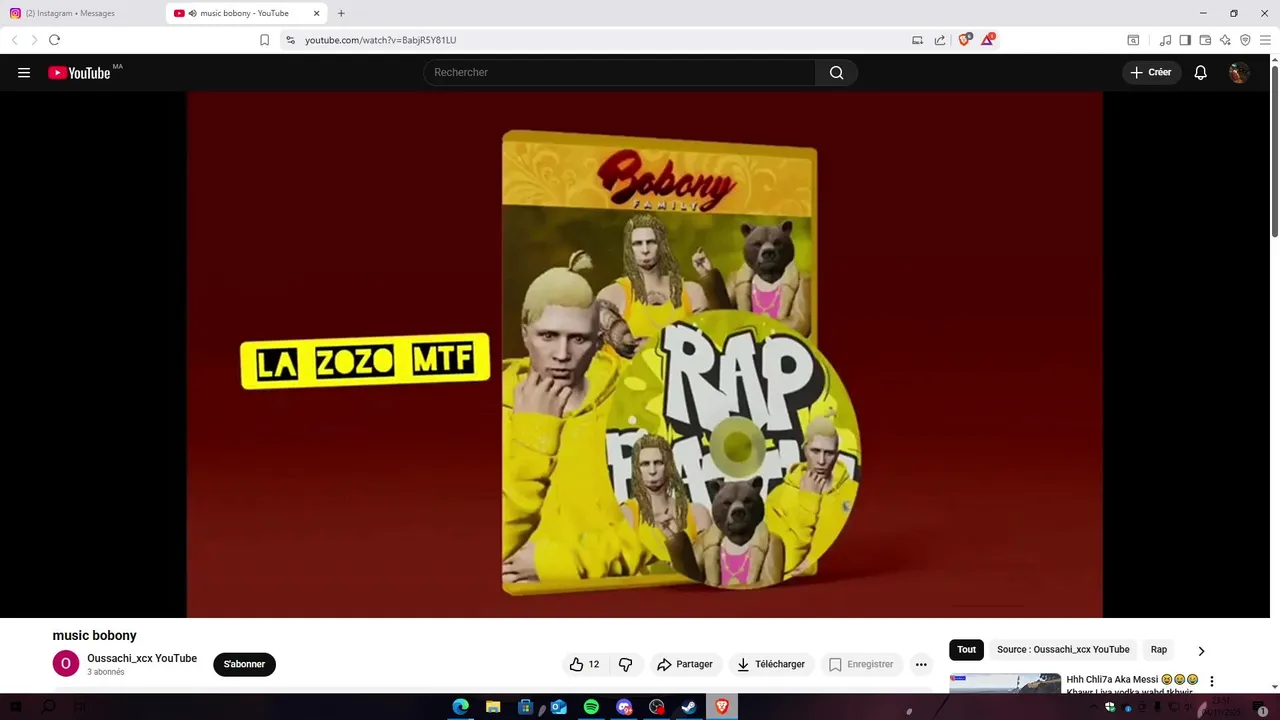Open the Brave playlist music note icon
Viewport: 1280px width, 720px height.
tap(1165, 40)
